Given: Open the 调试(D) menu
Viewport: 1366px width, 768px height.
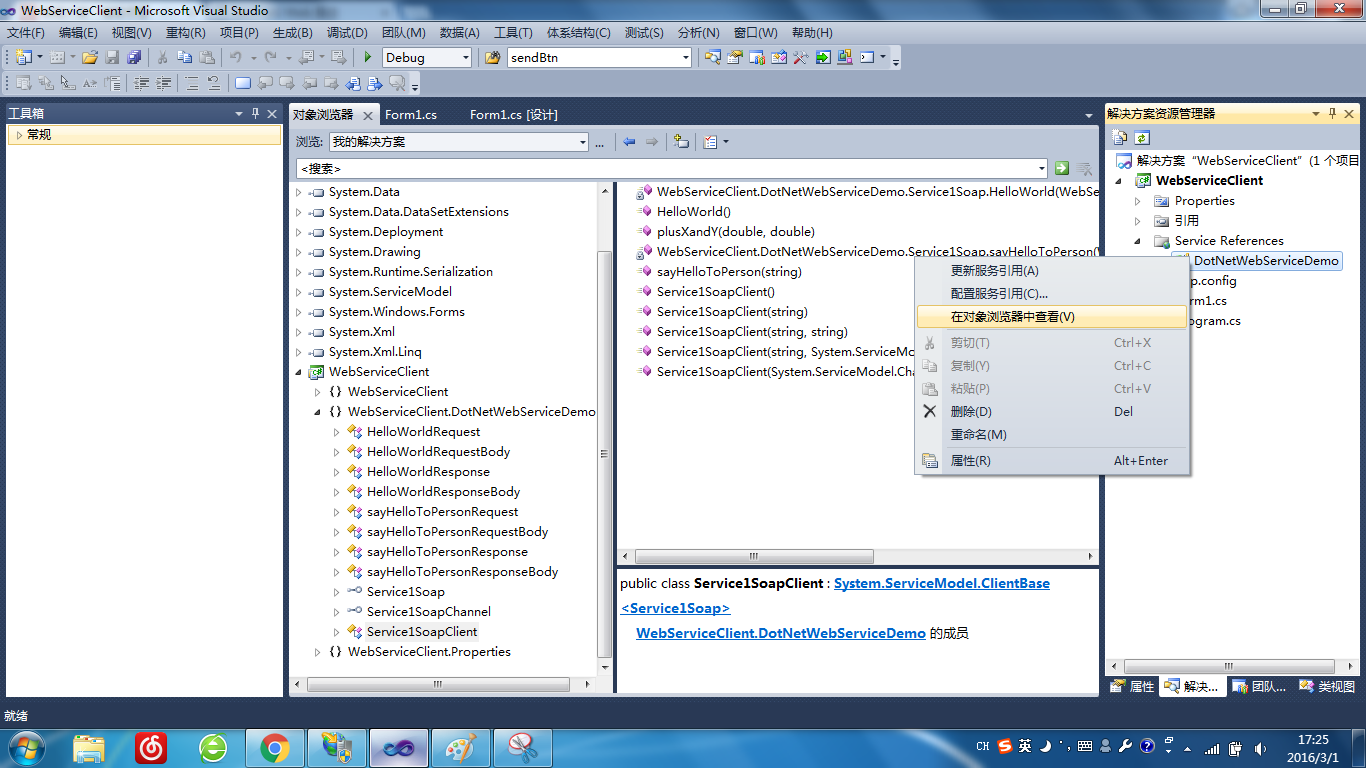Looking at the screenshot, I should tap(347, 33).
